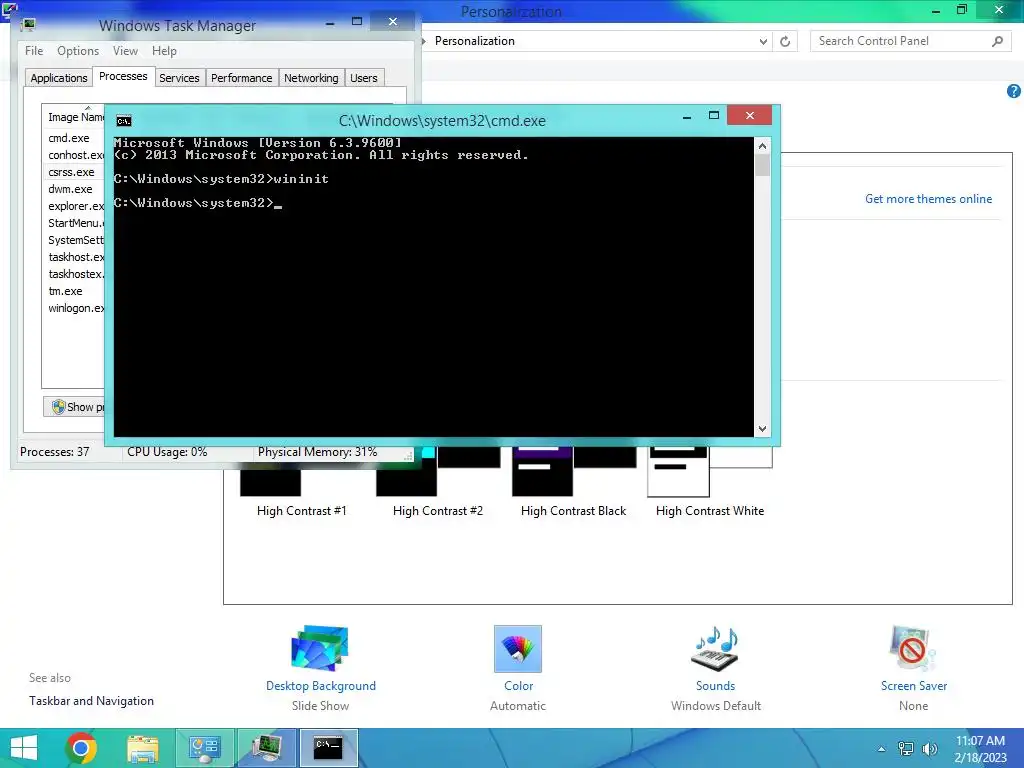Click the cmd window scroll down arrow

[x=762, y=429]
